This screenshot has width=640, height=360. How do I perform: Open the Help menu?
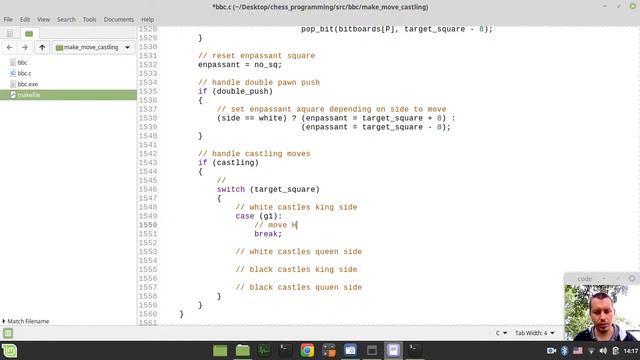[147, 19]
